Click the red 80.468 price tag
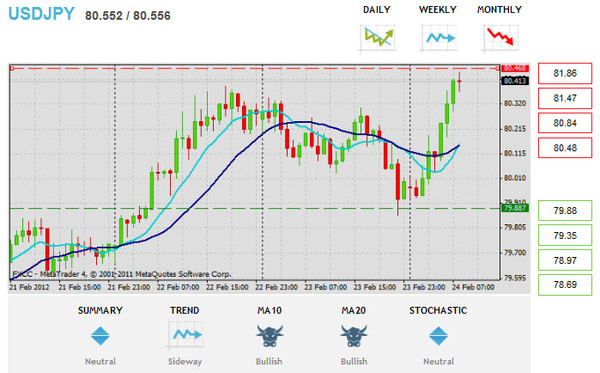600x373 pixels. tap(515, 68)
